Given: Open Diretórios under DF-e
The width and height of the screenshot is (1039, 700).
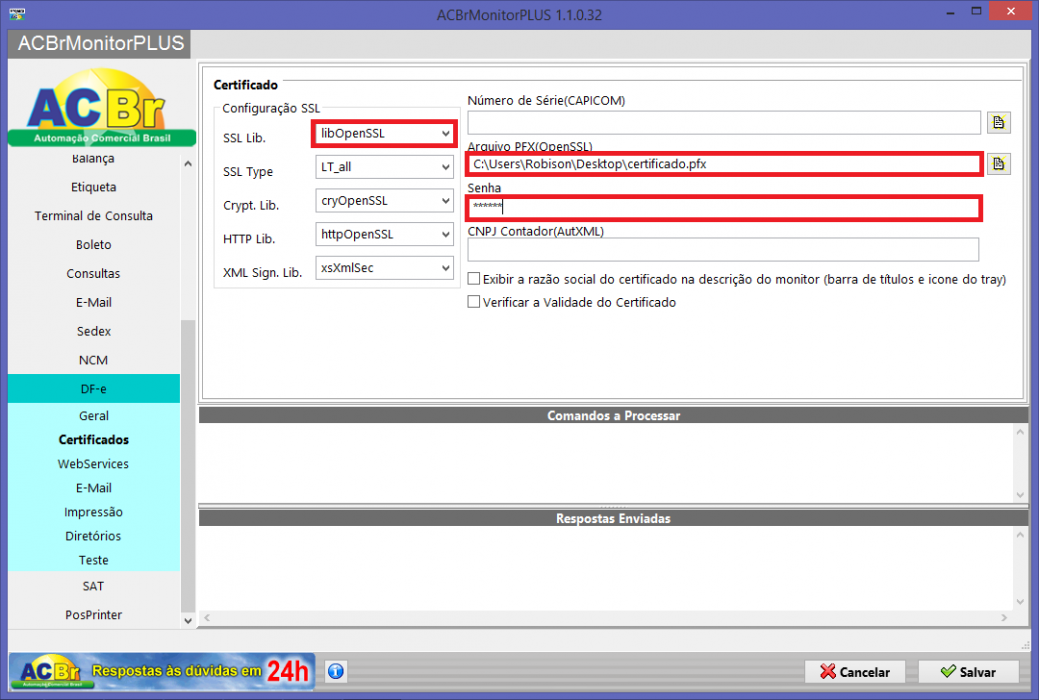Looking at the screenshot, I should 93,536.
